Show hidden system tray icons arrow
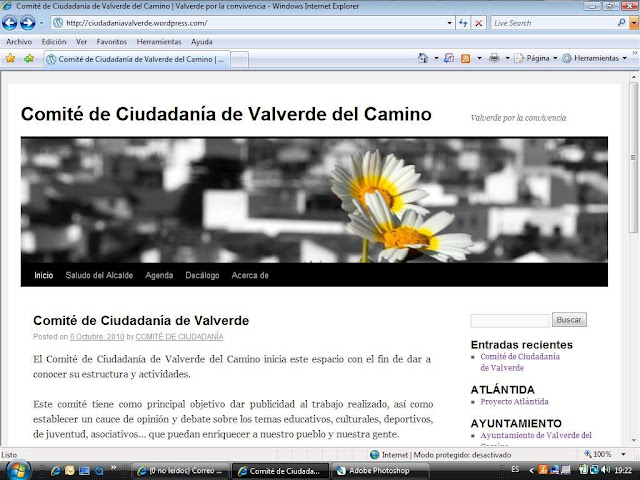The image size is (640, 480). [x=531, y=471]
